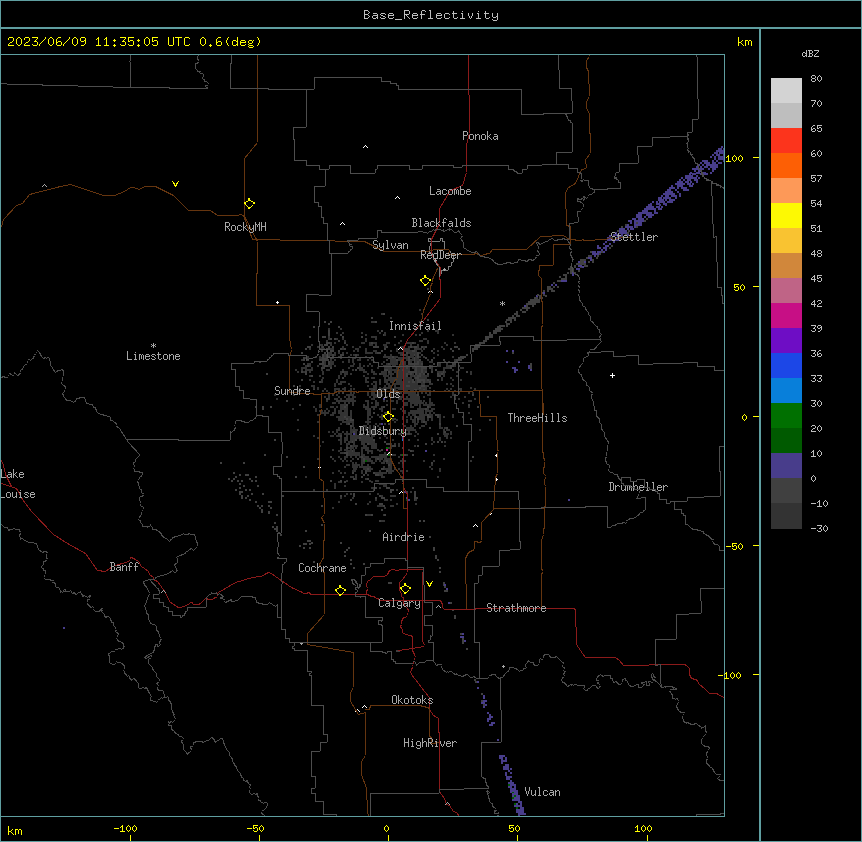Click the 65 value in dBZ legend
The width and height of the screenshot is (862, 842).
tap(816, 129)
